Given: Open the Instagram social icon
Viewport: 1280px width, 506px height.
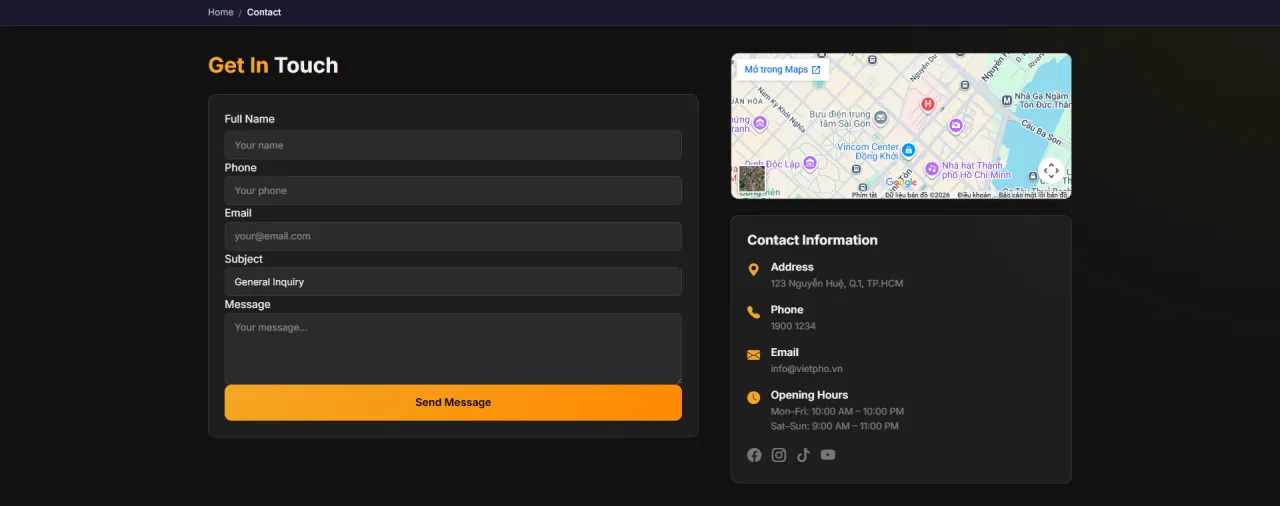Looking at the screenshot, I should tap(779, 455).
